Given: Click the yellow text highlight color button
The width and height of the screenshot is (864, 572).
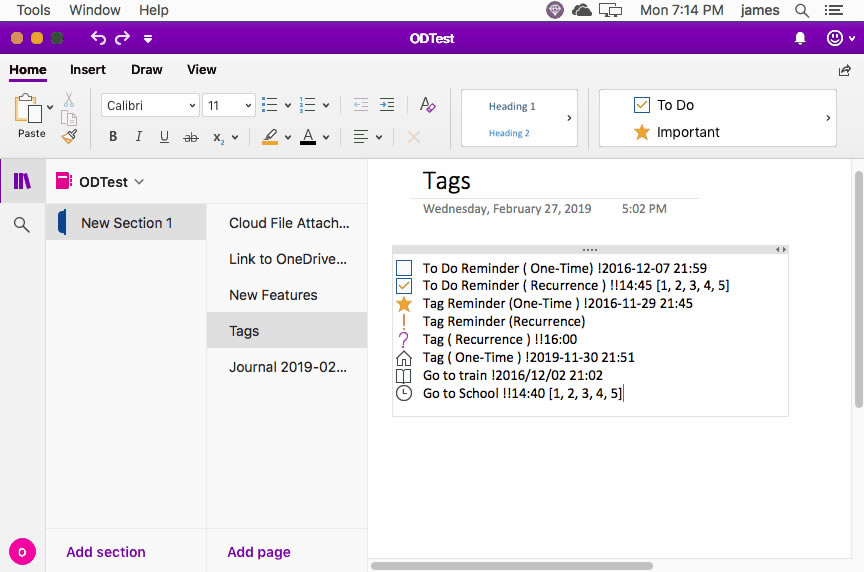Looking at the screenshot, I should (x=269, y=137).
